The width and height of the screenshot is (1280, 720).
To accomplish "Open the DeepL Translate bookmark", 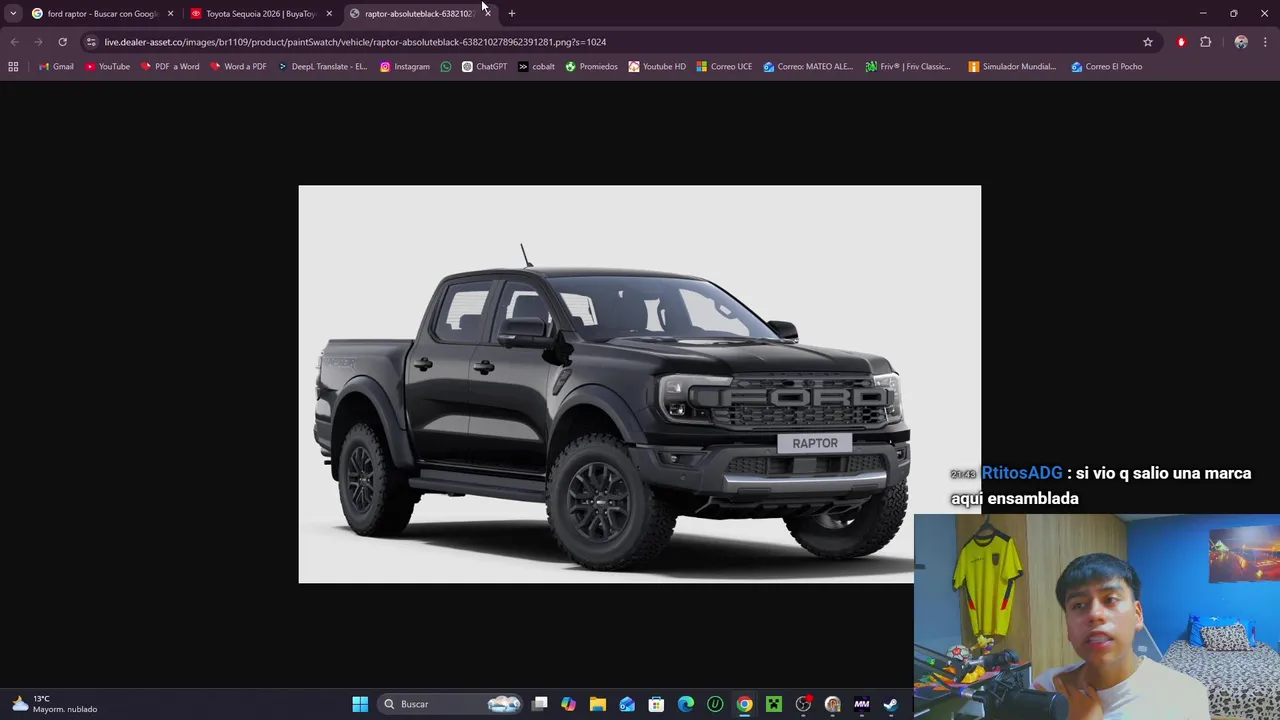I will [x=321, y=67].
